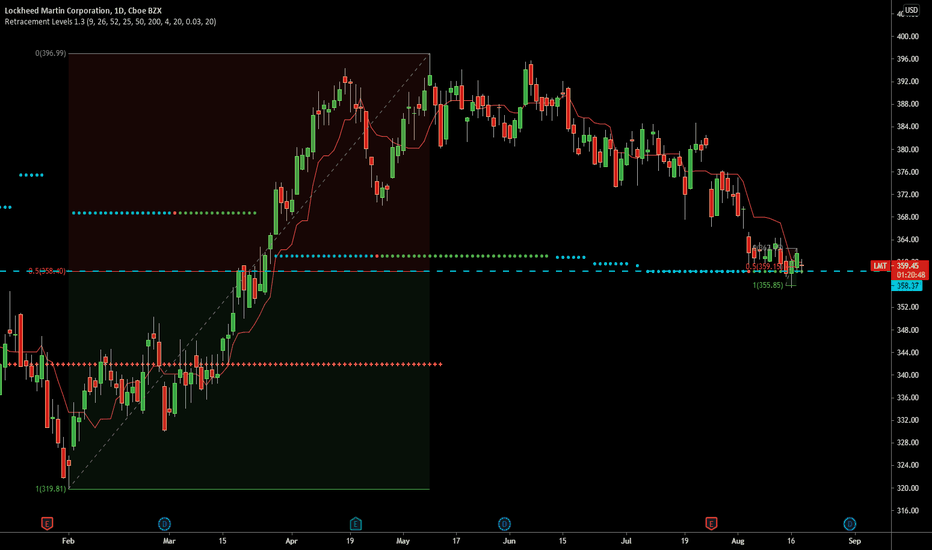The height and width of the screenshot is (550, 932).
Task: Click the Jul label on time axis
Action: coord(626,541)
